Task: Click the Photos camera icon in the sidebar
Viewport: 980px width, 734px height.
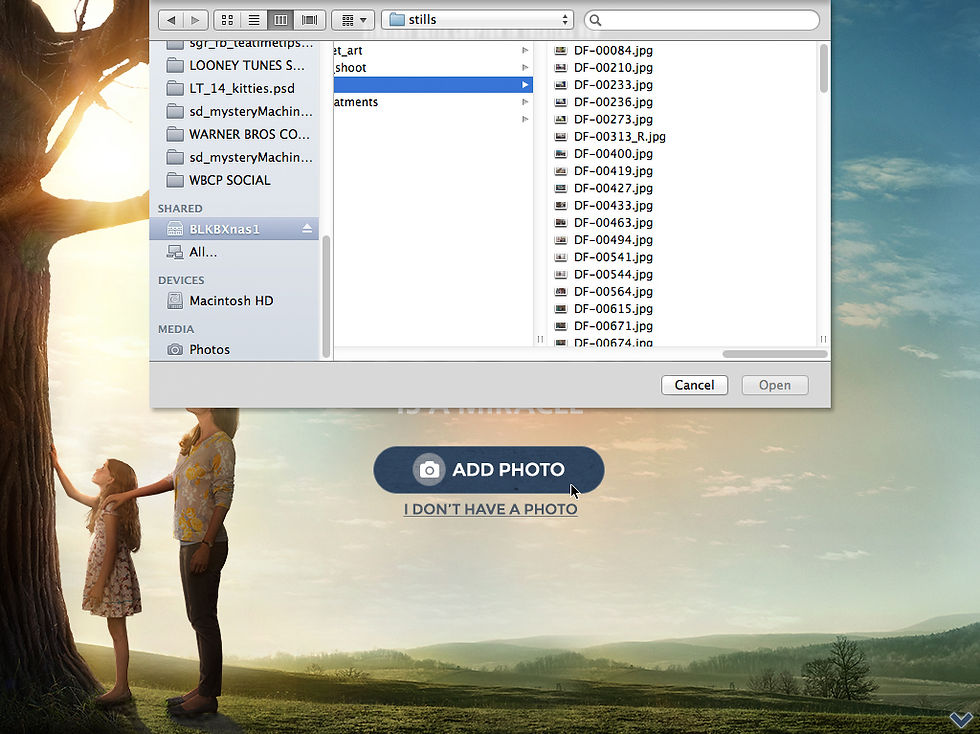Action: (175, 349)
